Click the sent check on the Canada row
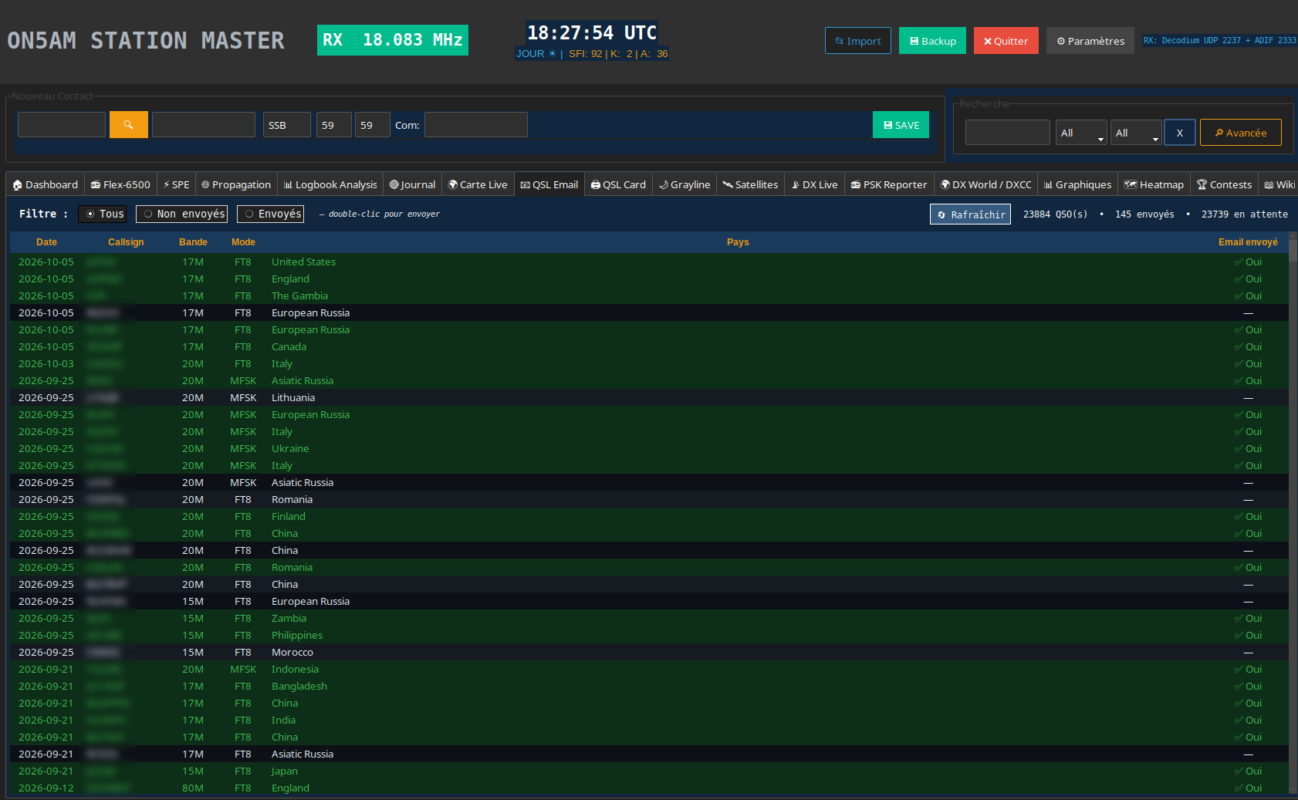The height and width of the screenshot is (800, 1298). (x=1238, y=347)
